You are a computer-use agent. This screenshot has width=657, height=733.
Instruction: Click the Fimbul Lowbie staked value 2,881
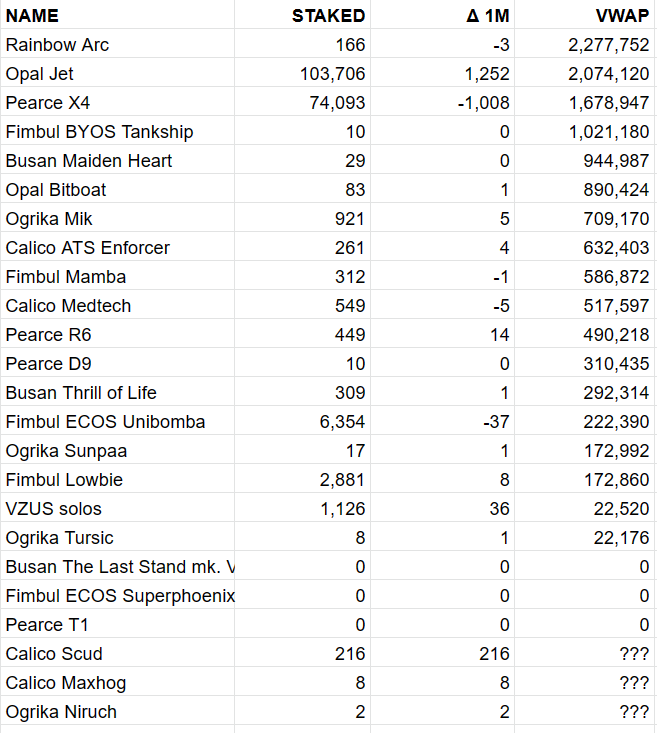(x=342, y=480)
